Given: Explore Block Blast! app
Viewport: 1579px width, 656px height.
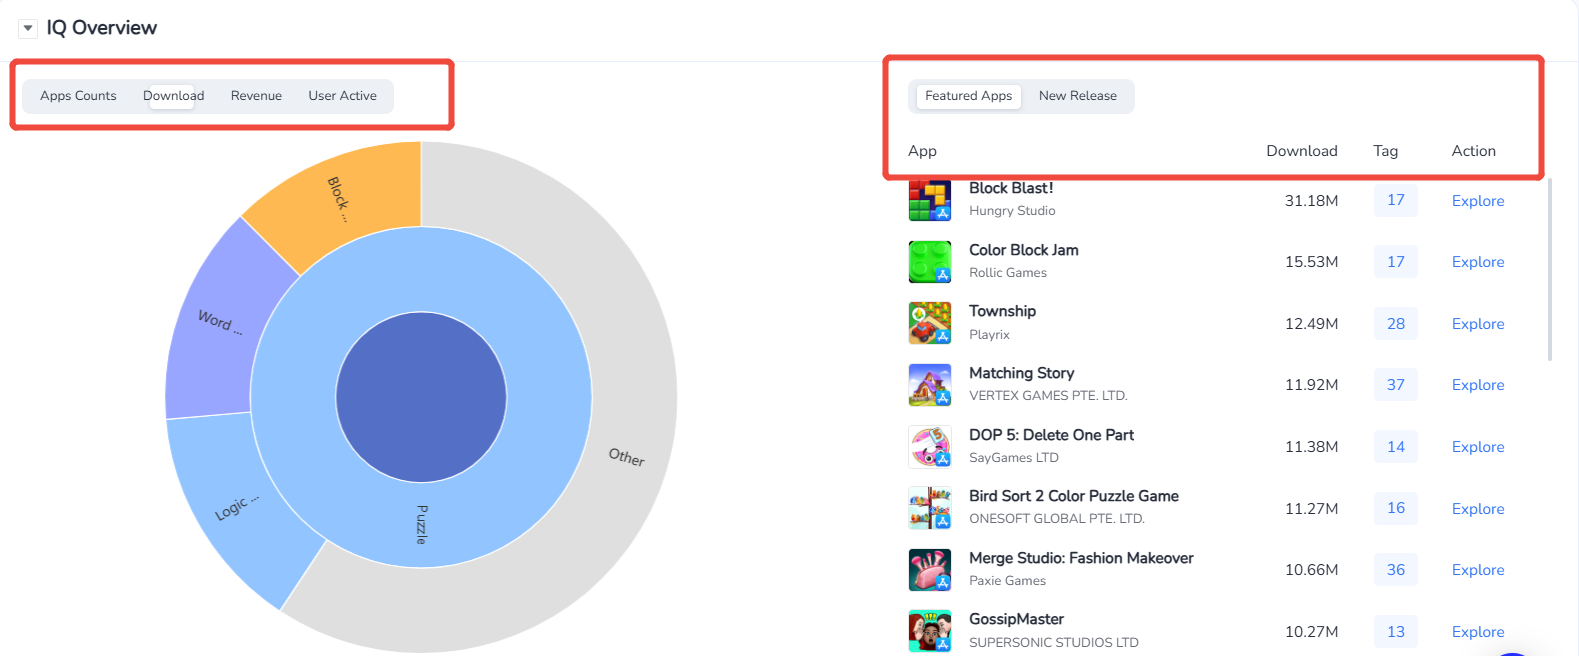Looking at the screenshot, I should point(1478,201).
